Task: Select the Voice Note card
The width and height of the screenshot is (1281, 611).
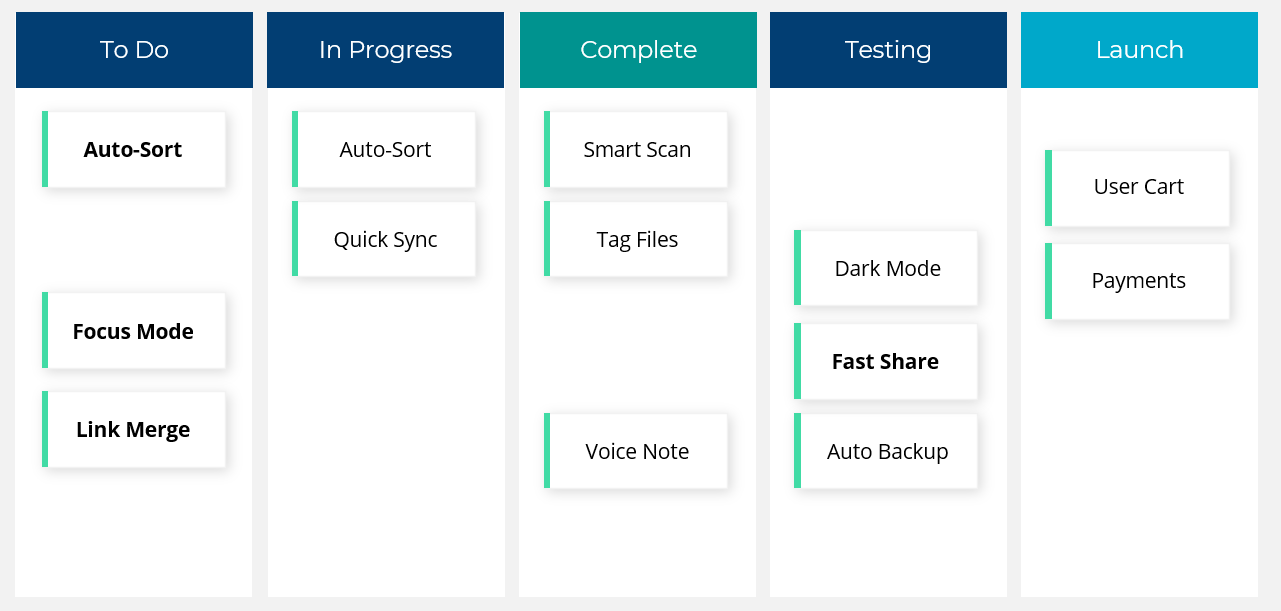Action: (x=637, y=451)
